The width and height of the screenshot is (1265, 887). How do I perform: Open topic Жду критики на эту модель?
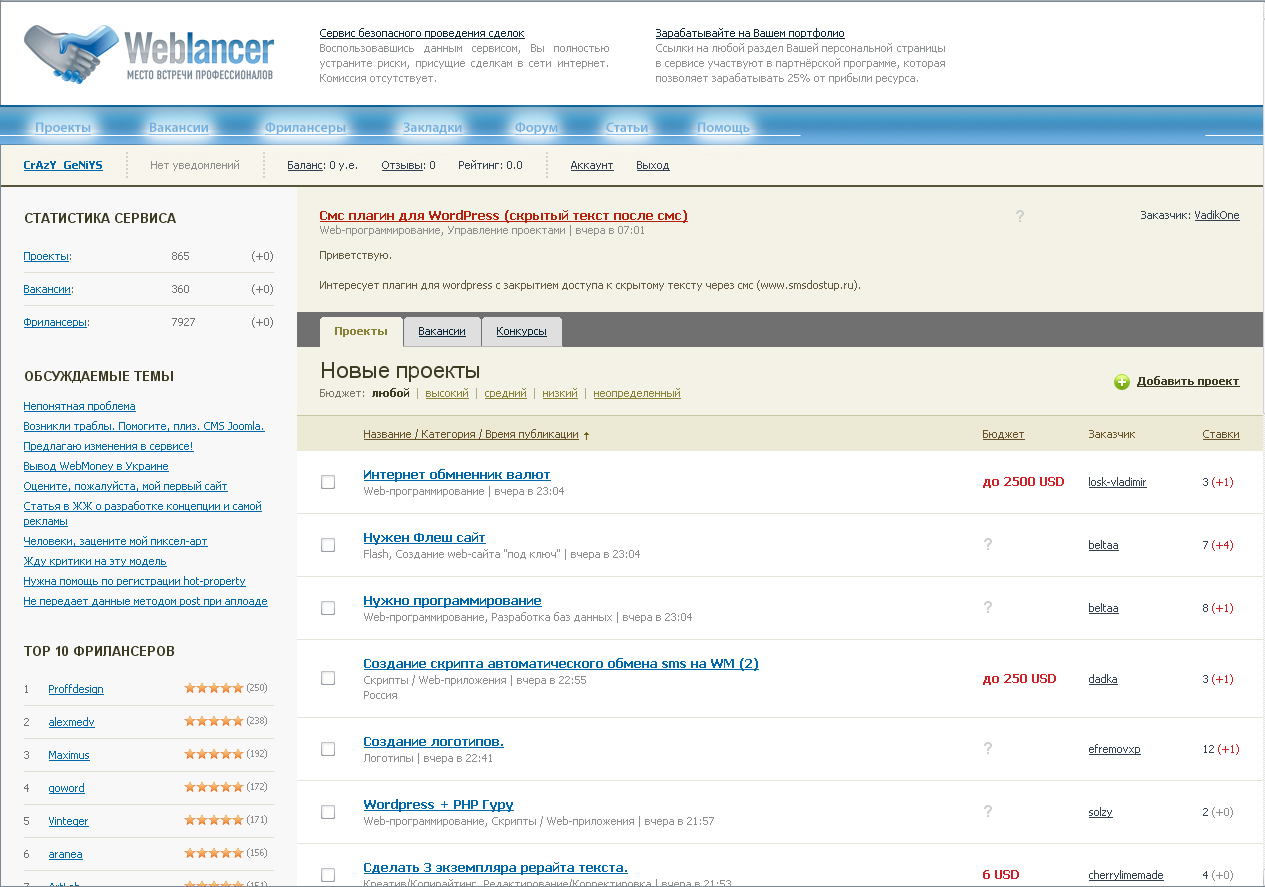pyautogui.click(x=95, y=561)
